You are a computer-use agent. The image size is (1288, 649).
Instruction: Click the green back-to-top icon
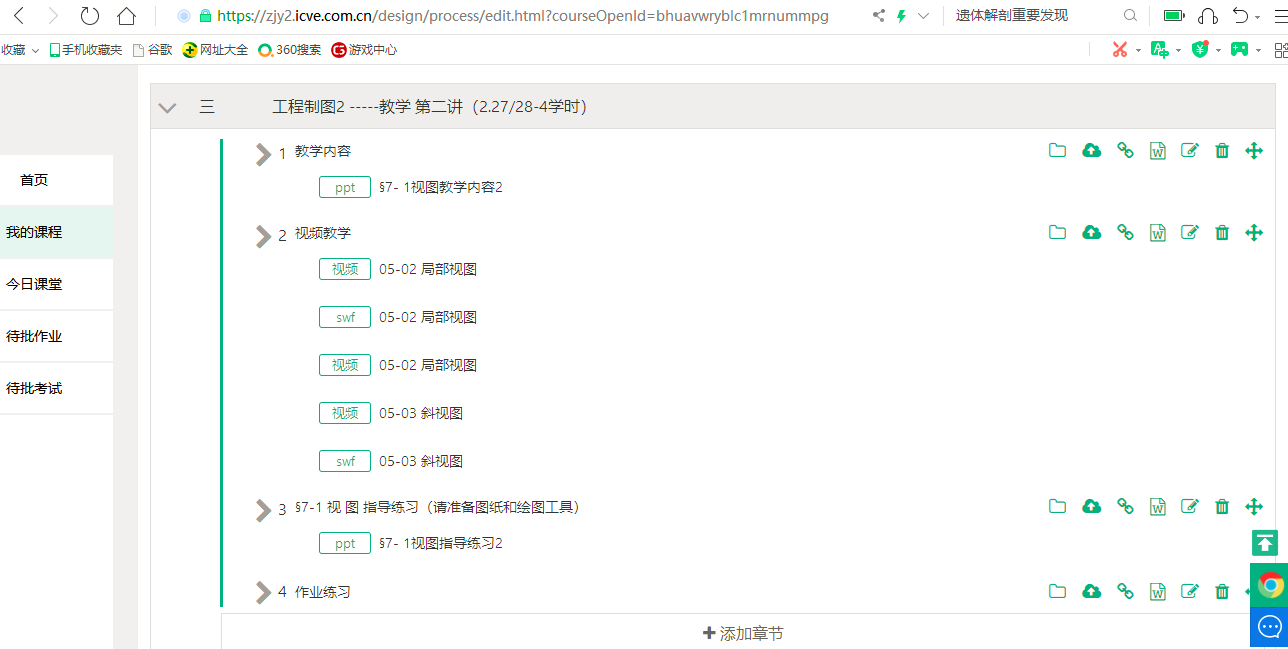tap(1265, 543)
